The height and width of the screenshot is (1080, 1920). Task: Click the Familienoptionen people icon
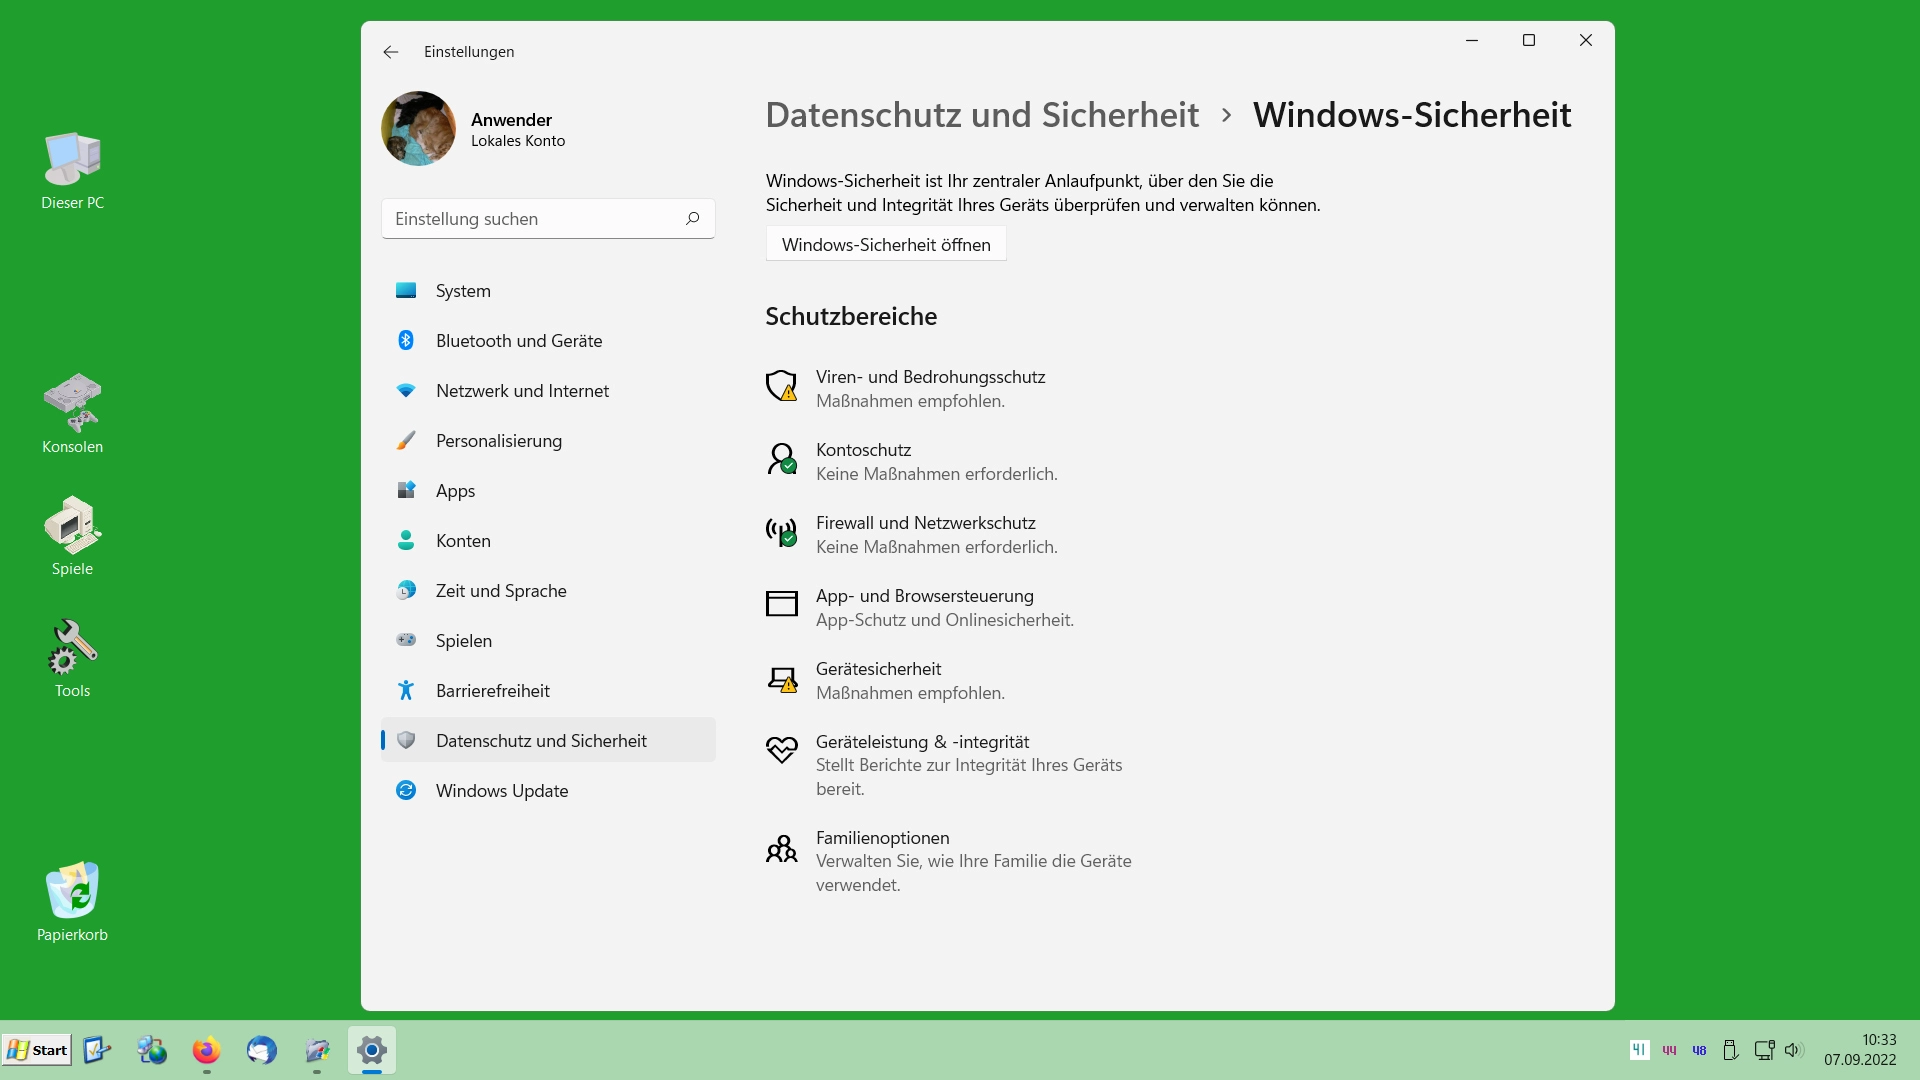(781, 849)
